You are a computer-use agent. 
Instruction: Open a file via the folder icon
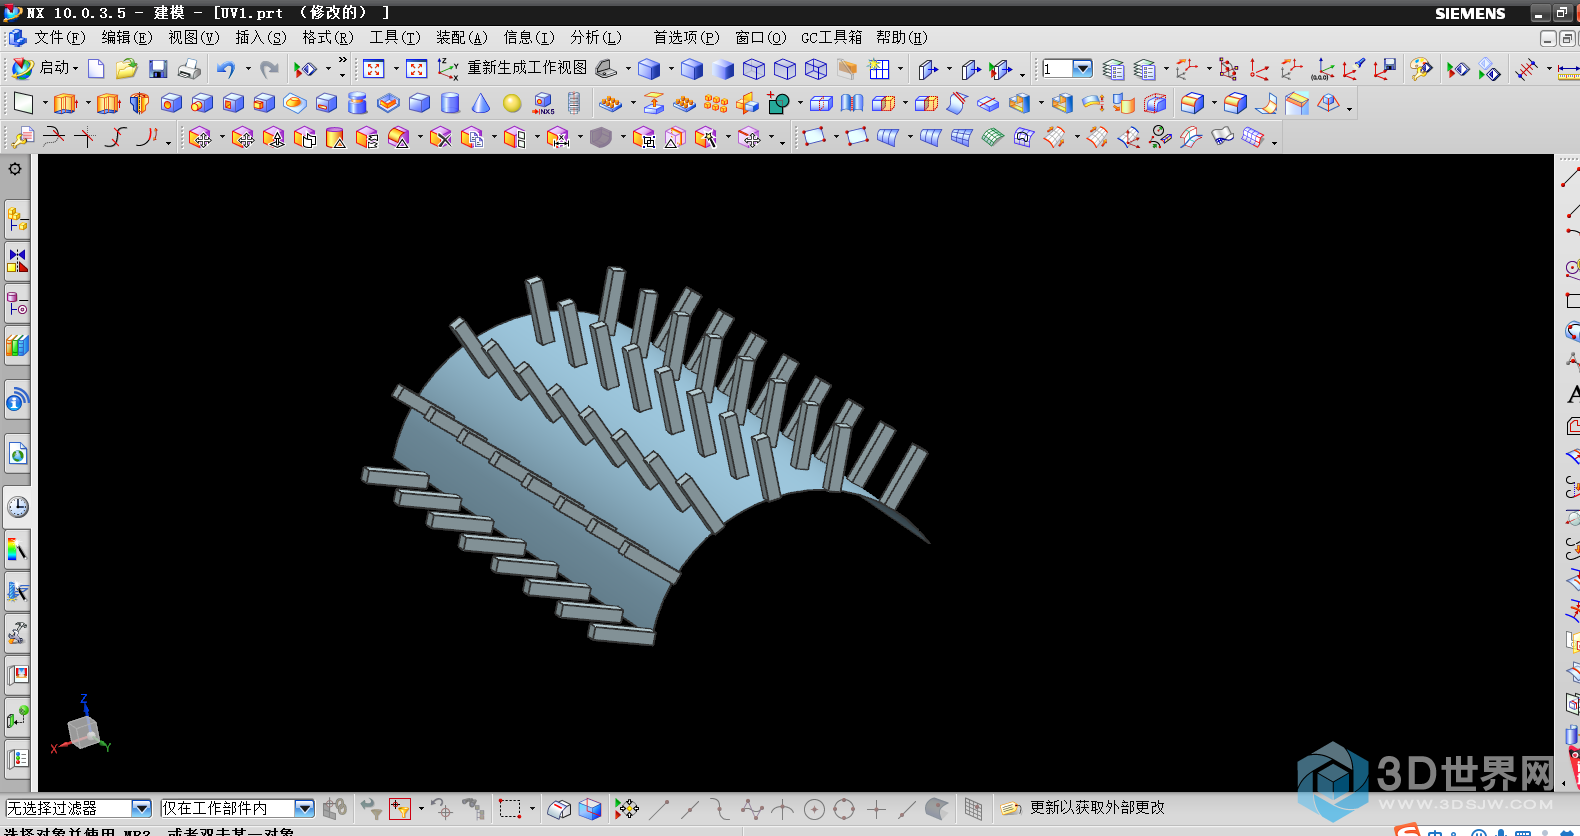point(126,69)
